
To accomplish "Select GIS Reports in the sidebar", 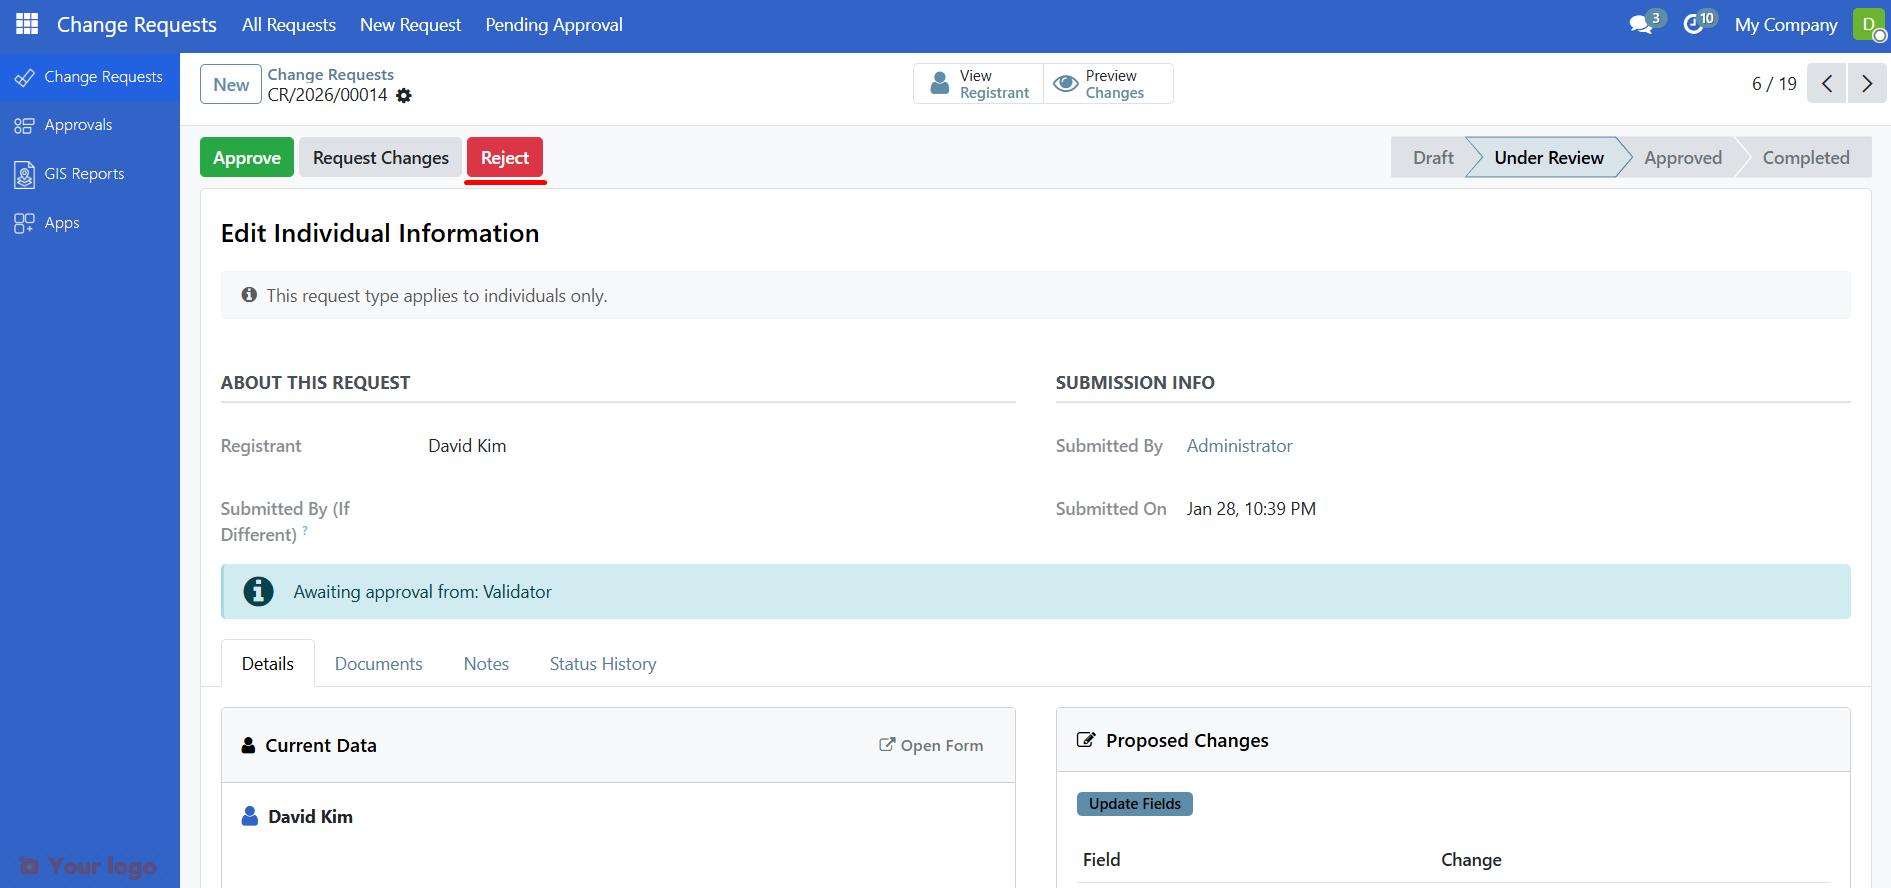I will point(84,174).
